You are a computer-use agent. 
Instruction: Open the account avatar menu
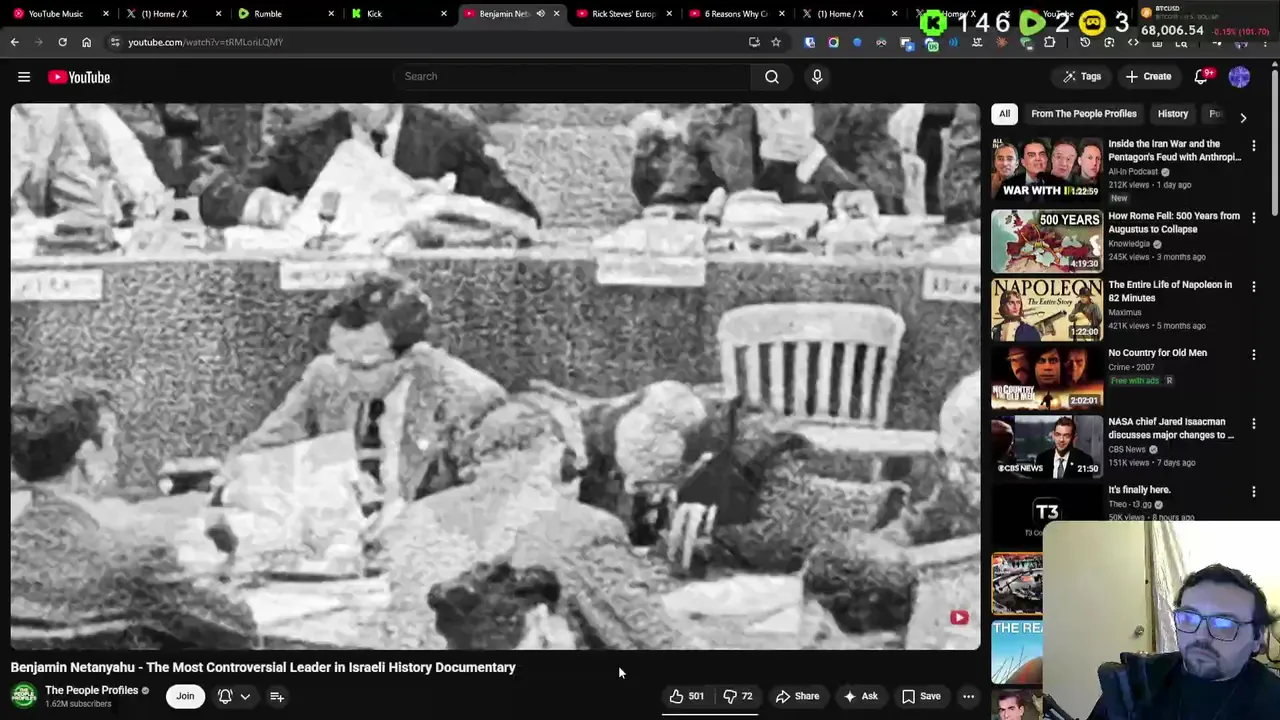pyautogui.click(x=1239, y=77)
